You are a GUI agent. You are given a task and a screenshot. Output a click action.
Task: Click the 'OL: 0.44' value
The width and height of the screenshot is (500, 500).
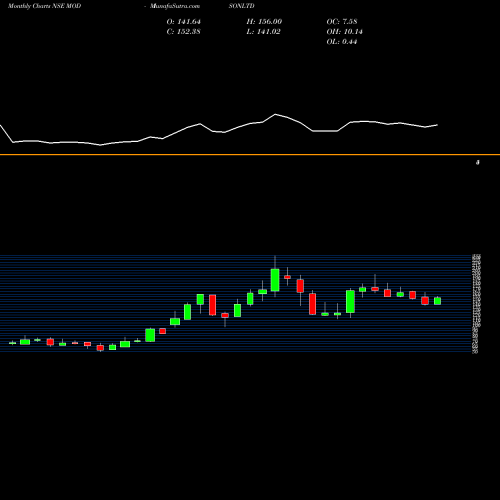pyautogui.click(x=342, y=41)
